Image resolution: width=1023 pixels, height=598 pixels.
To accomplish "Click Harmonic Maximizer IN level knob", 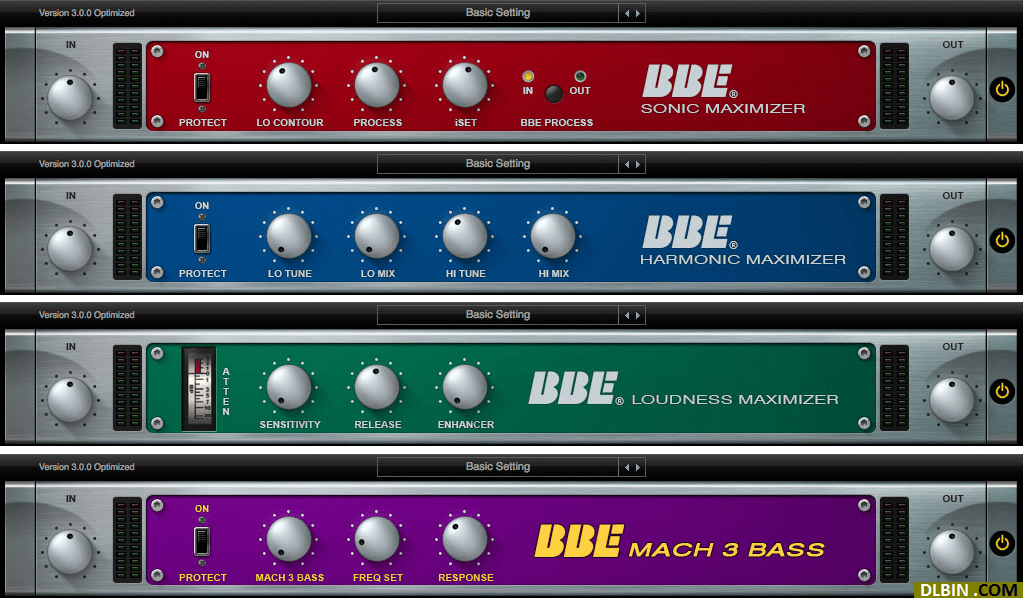I will tap(70, 249).
